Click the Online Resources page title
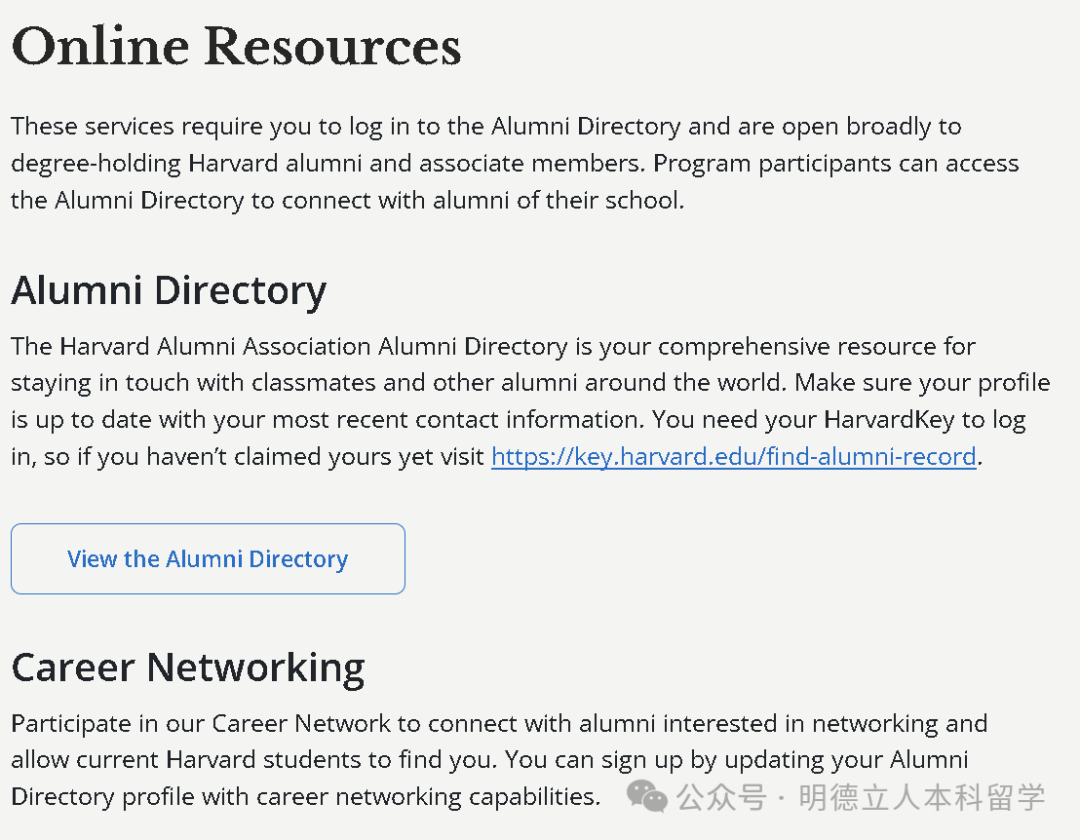The width and height of the screenshot is (1080, 840). [x=236, y=47]
